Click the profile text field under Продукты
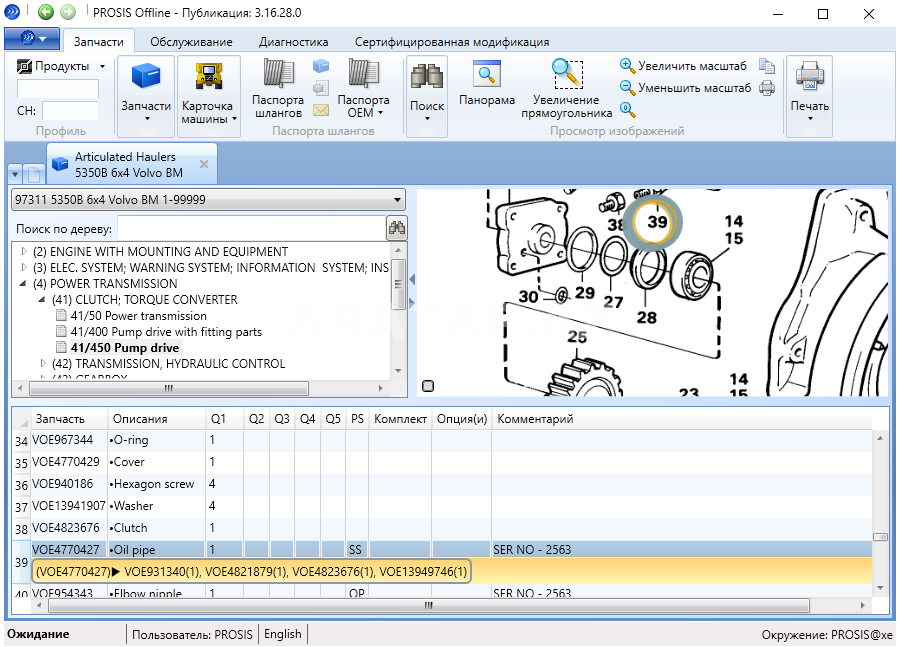The height and width of the screenshot is (647, 900). point(57,89)
